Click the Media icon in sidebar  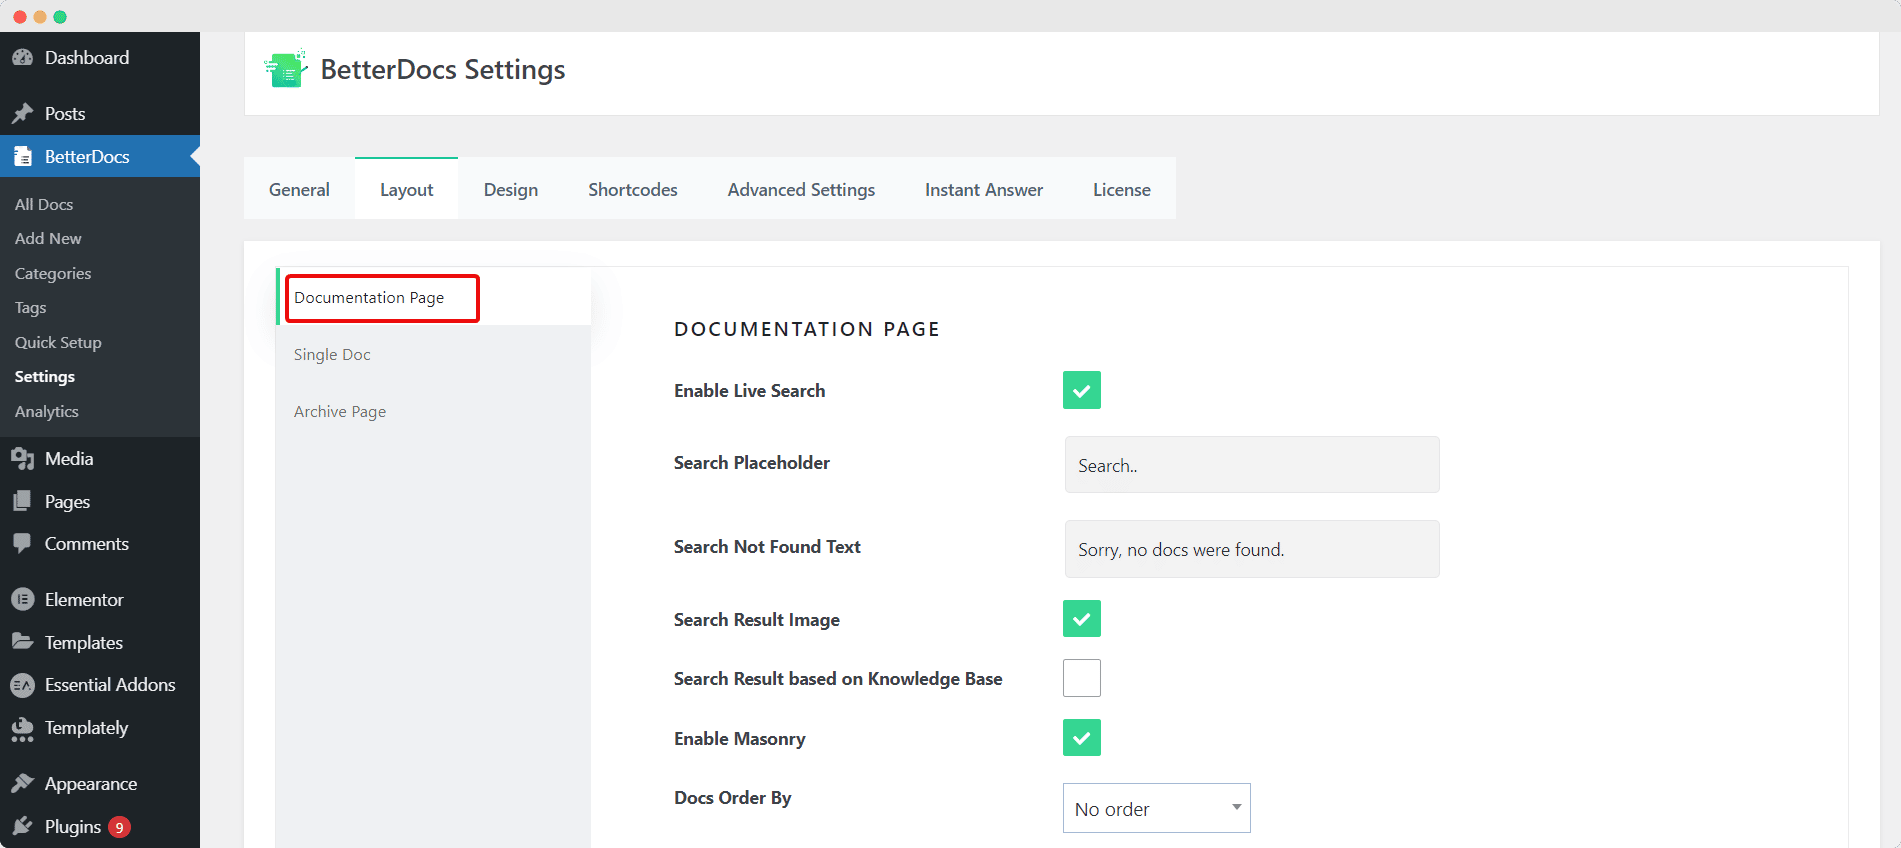(x=22, y=459)
